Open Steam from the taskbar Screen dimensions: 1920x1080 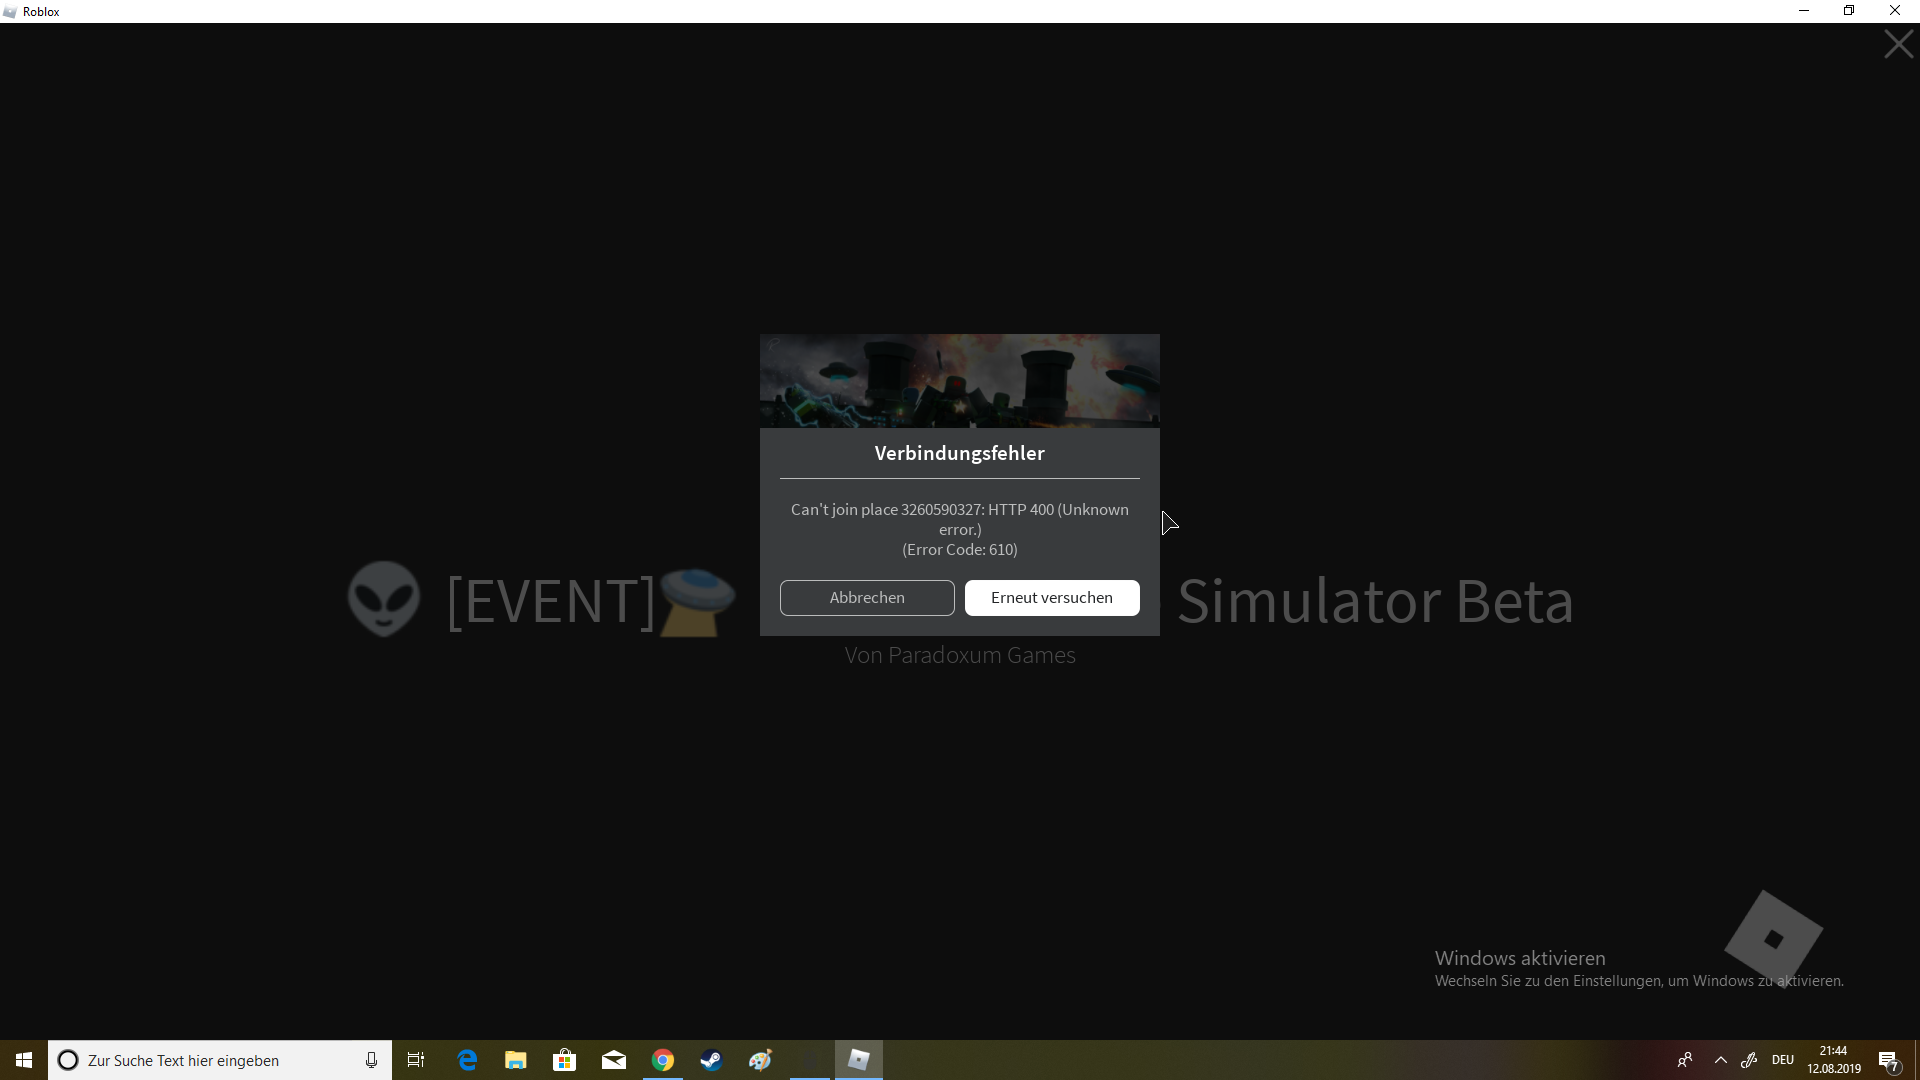(711, 1060)
